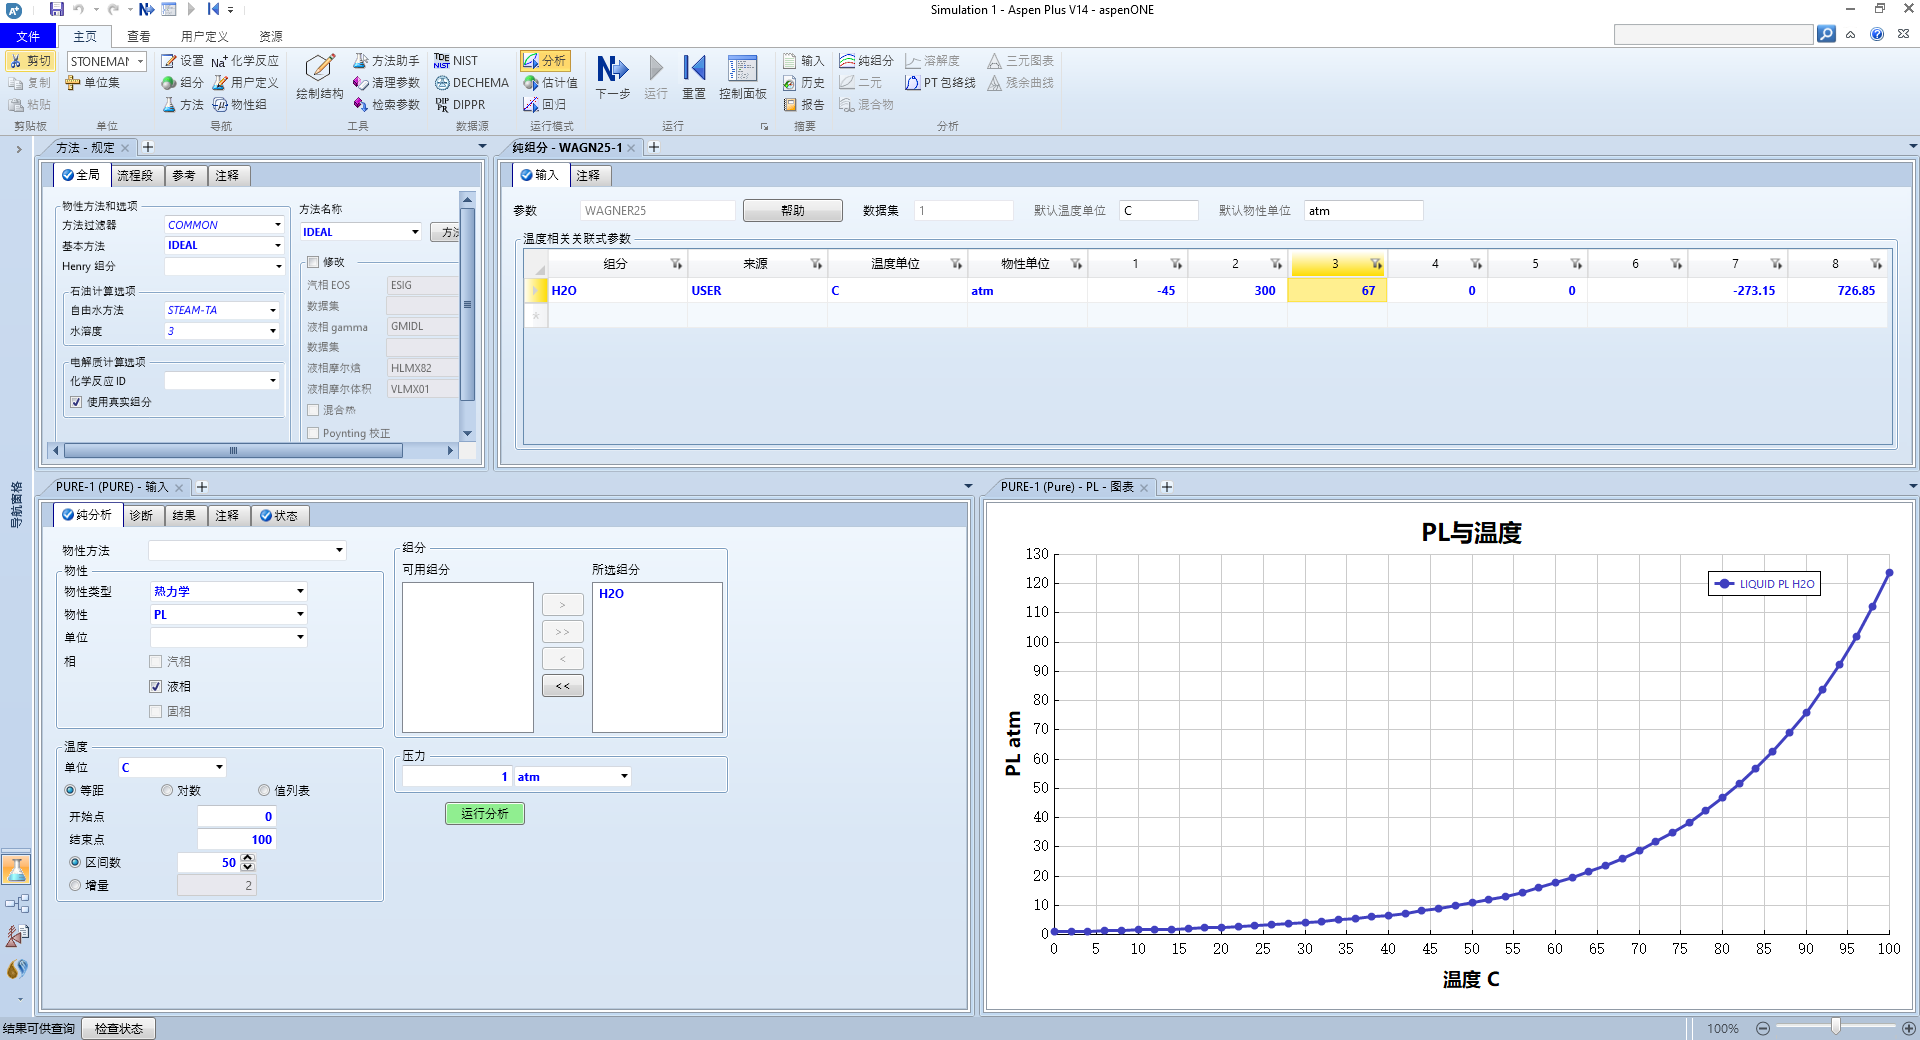Screen dimensions: 1920x1040
Task: Open the Draw Structure (绘制结构) tool
Action: pyautogui.click(x=320, y=77)
